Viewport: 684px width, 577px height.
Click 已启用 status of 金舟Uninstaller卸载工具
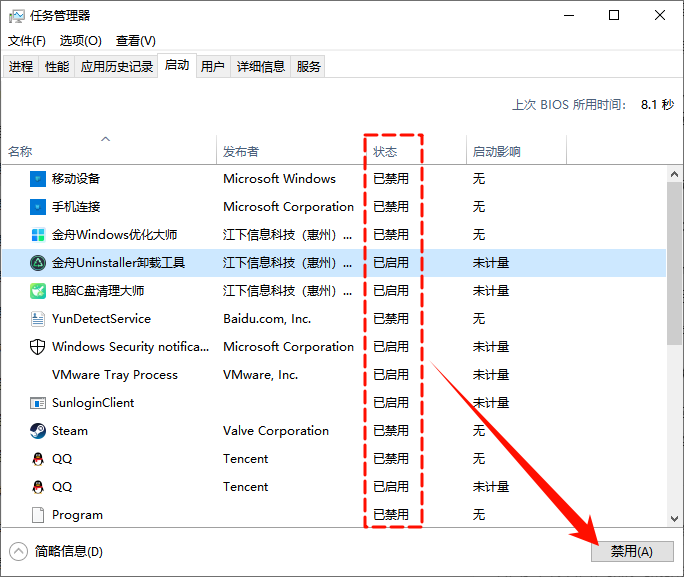(x=391, y=263)
